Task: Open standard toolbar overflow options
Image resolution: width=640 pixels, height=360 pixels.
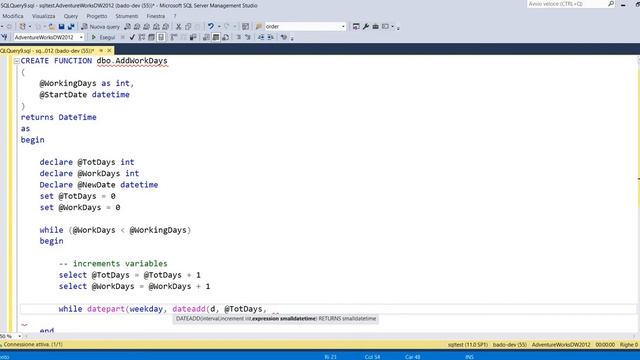Action: 398,27
